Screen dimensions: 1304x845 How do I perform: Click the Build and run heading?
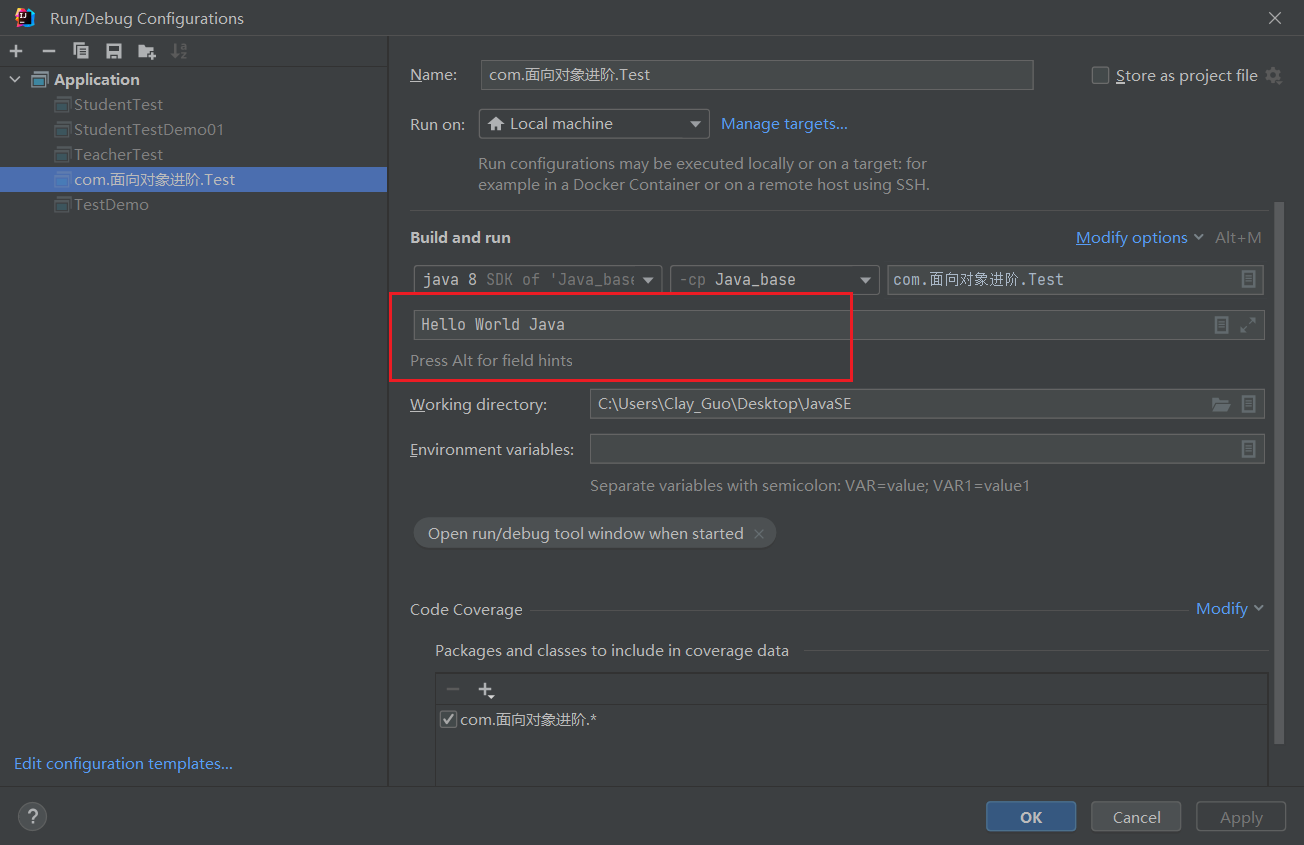pos(460,238)
